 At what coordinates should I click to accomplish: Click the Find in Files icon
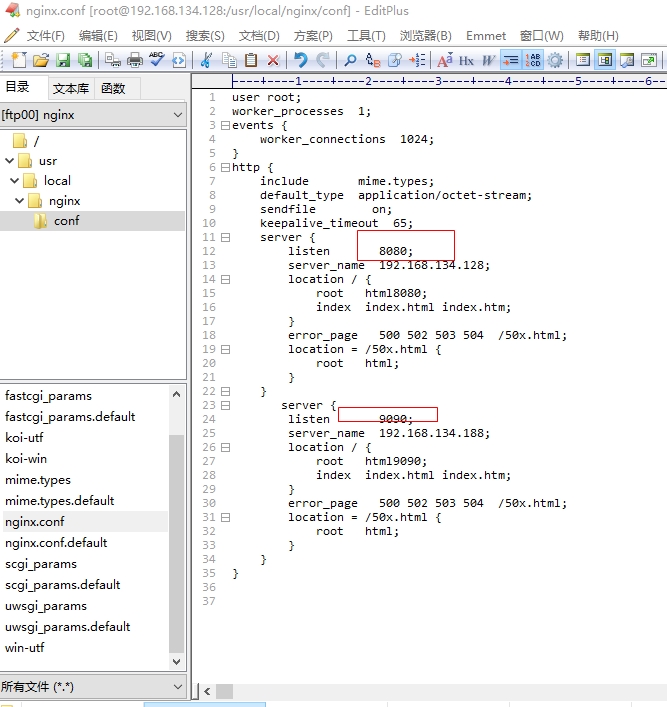(395, 60)
